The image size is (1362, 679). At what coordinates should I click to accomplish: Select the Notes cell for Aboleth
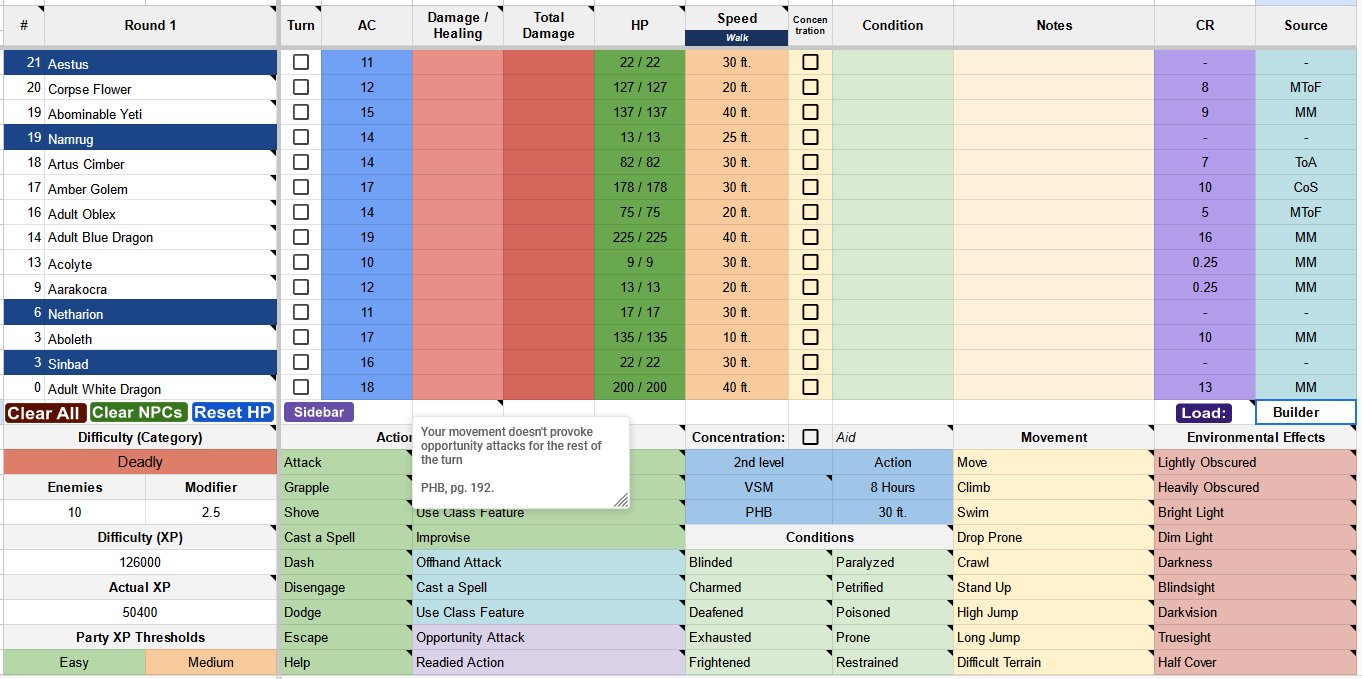(x=1053, y=337)
